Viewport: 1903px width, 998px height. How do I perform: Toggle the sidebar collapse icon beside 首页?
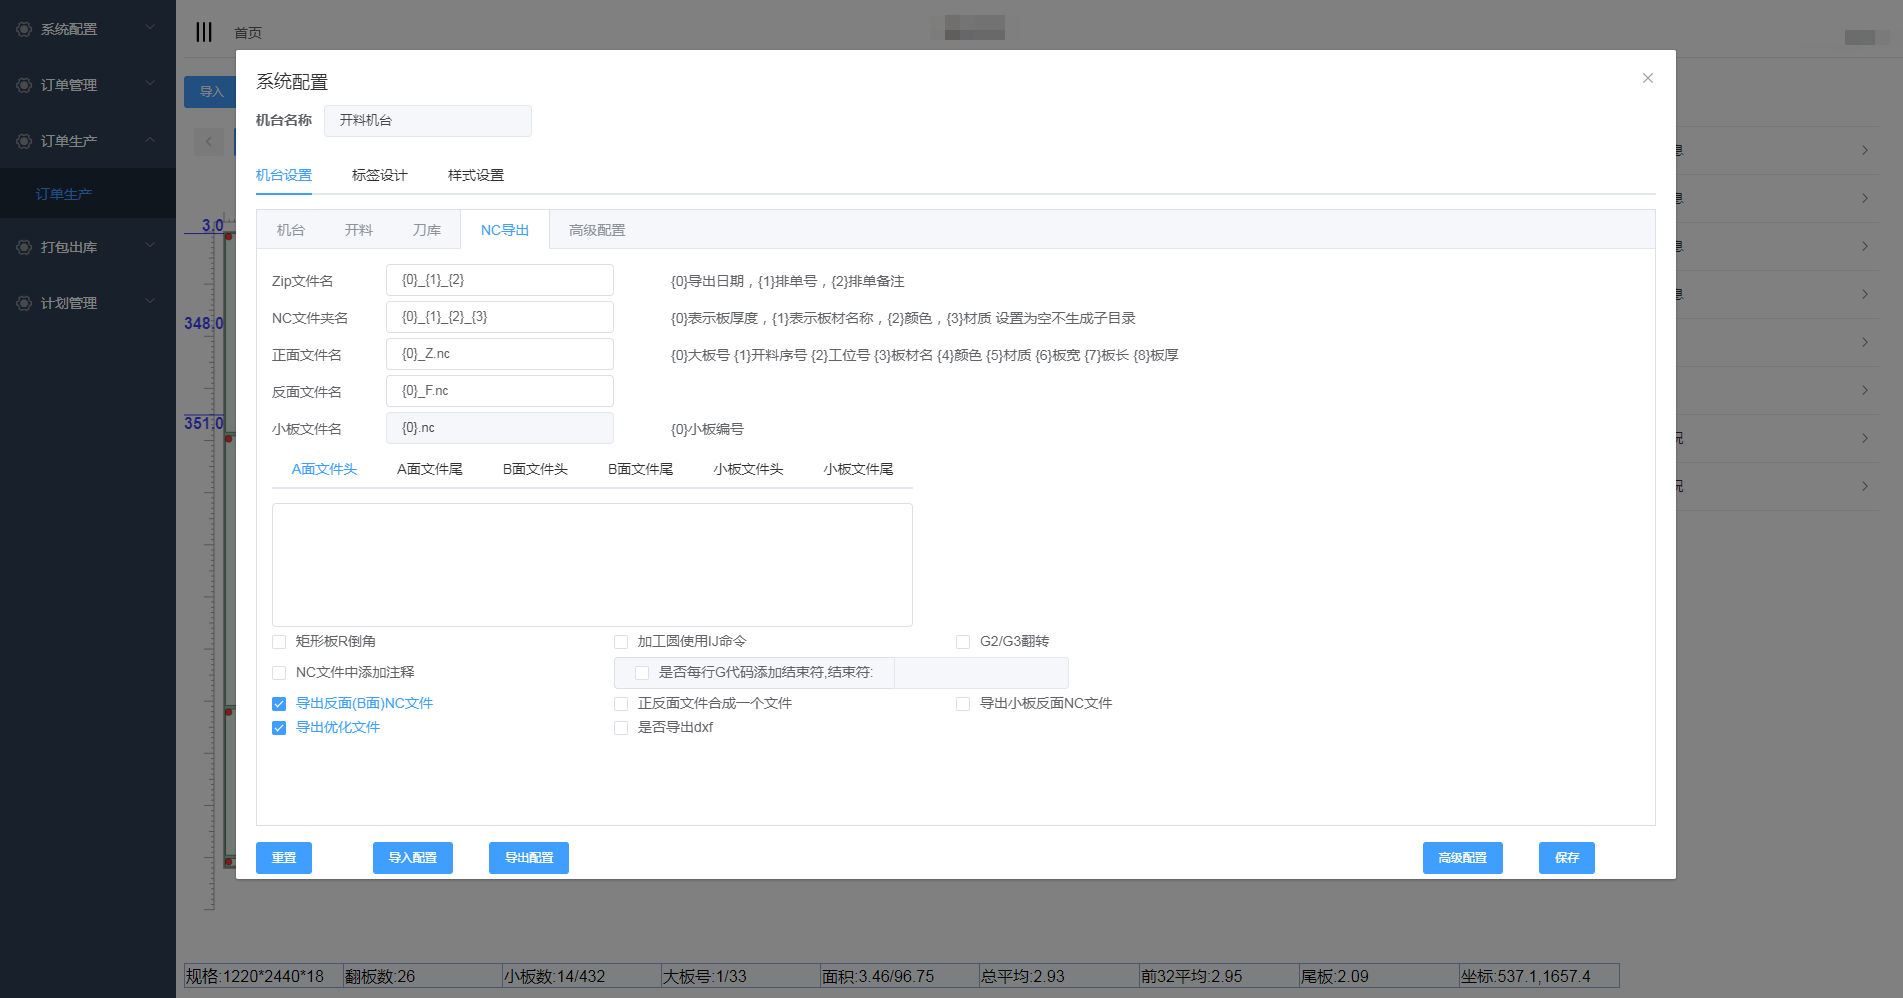(x=204, y=32)
